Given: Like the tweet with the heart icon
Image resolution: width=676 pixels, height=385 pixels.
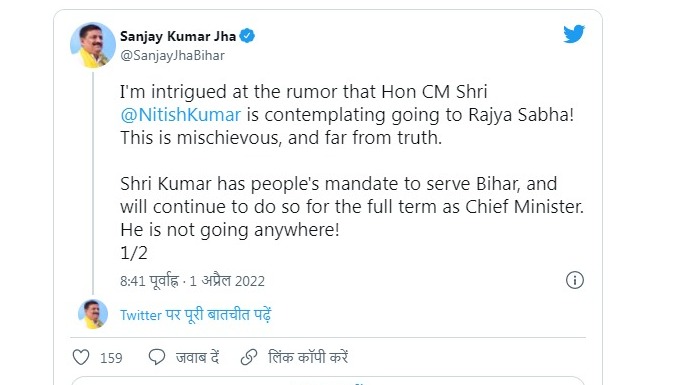Looking at the screenshot, I should click(81, 357).
